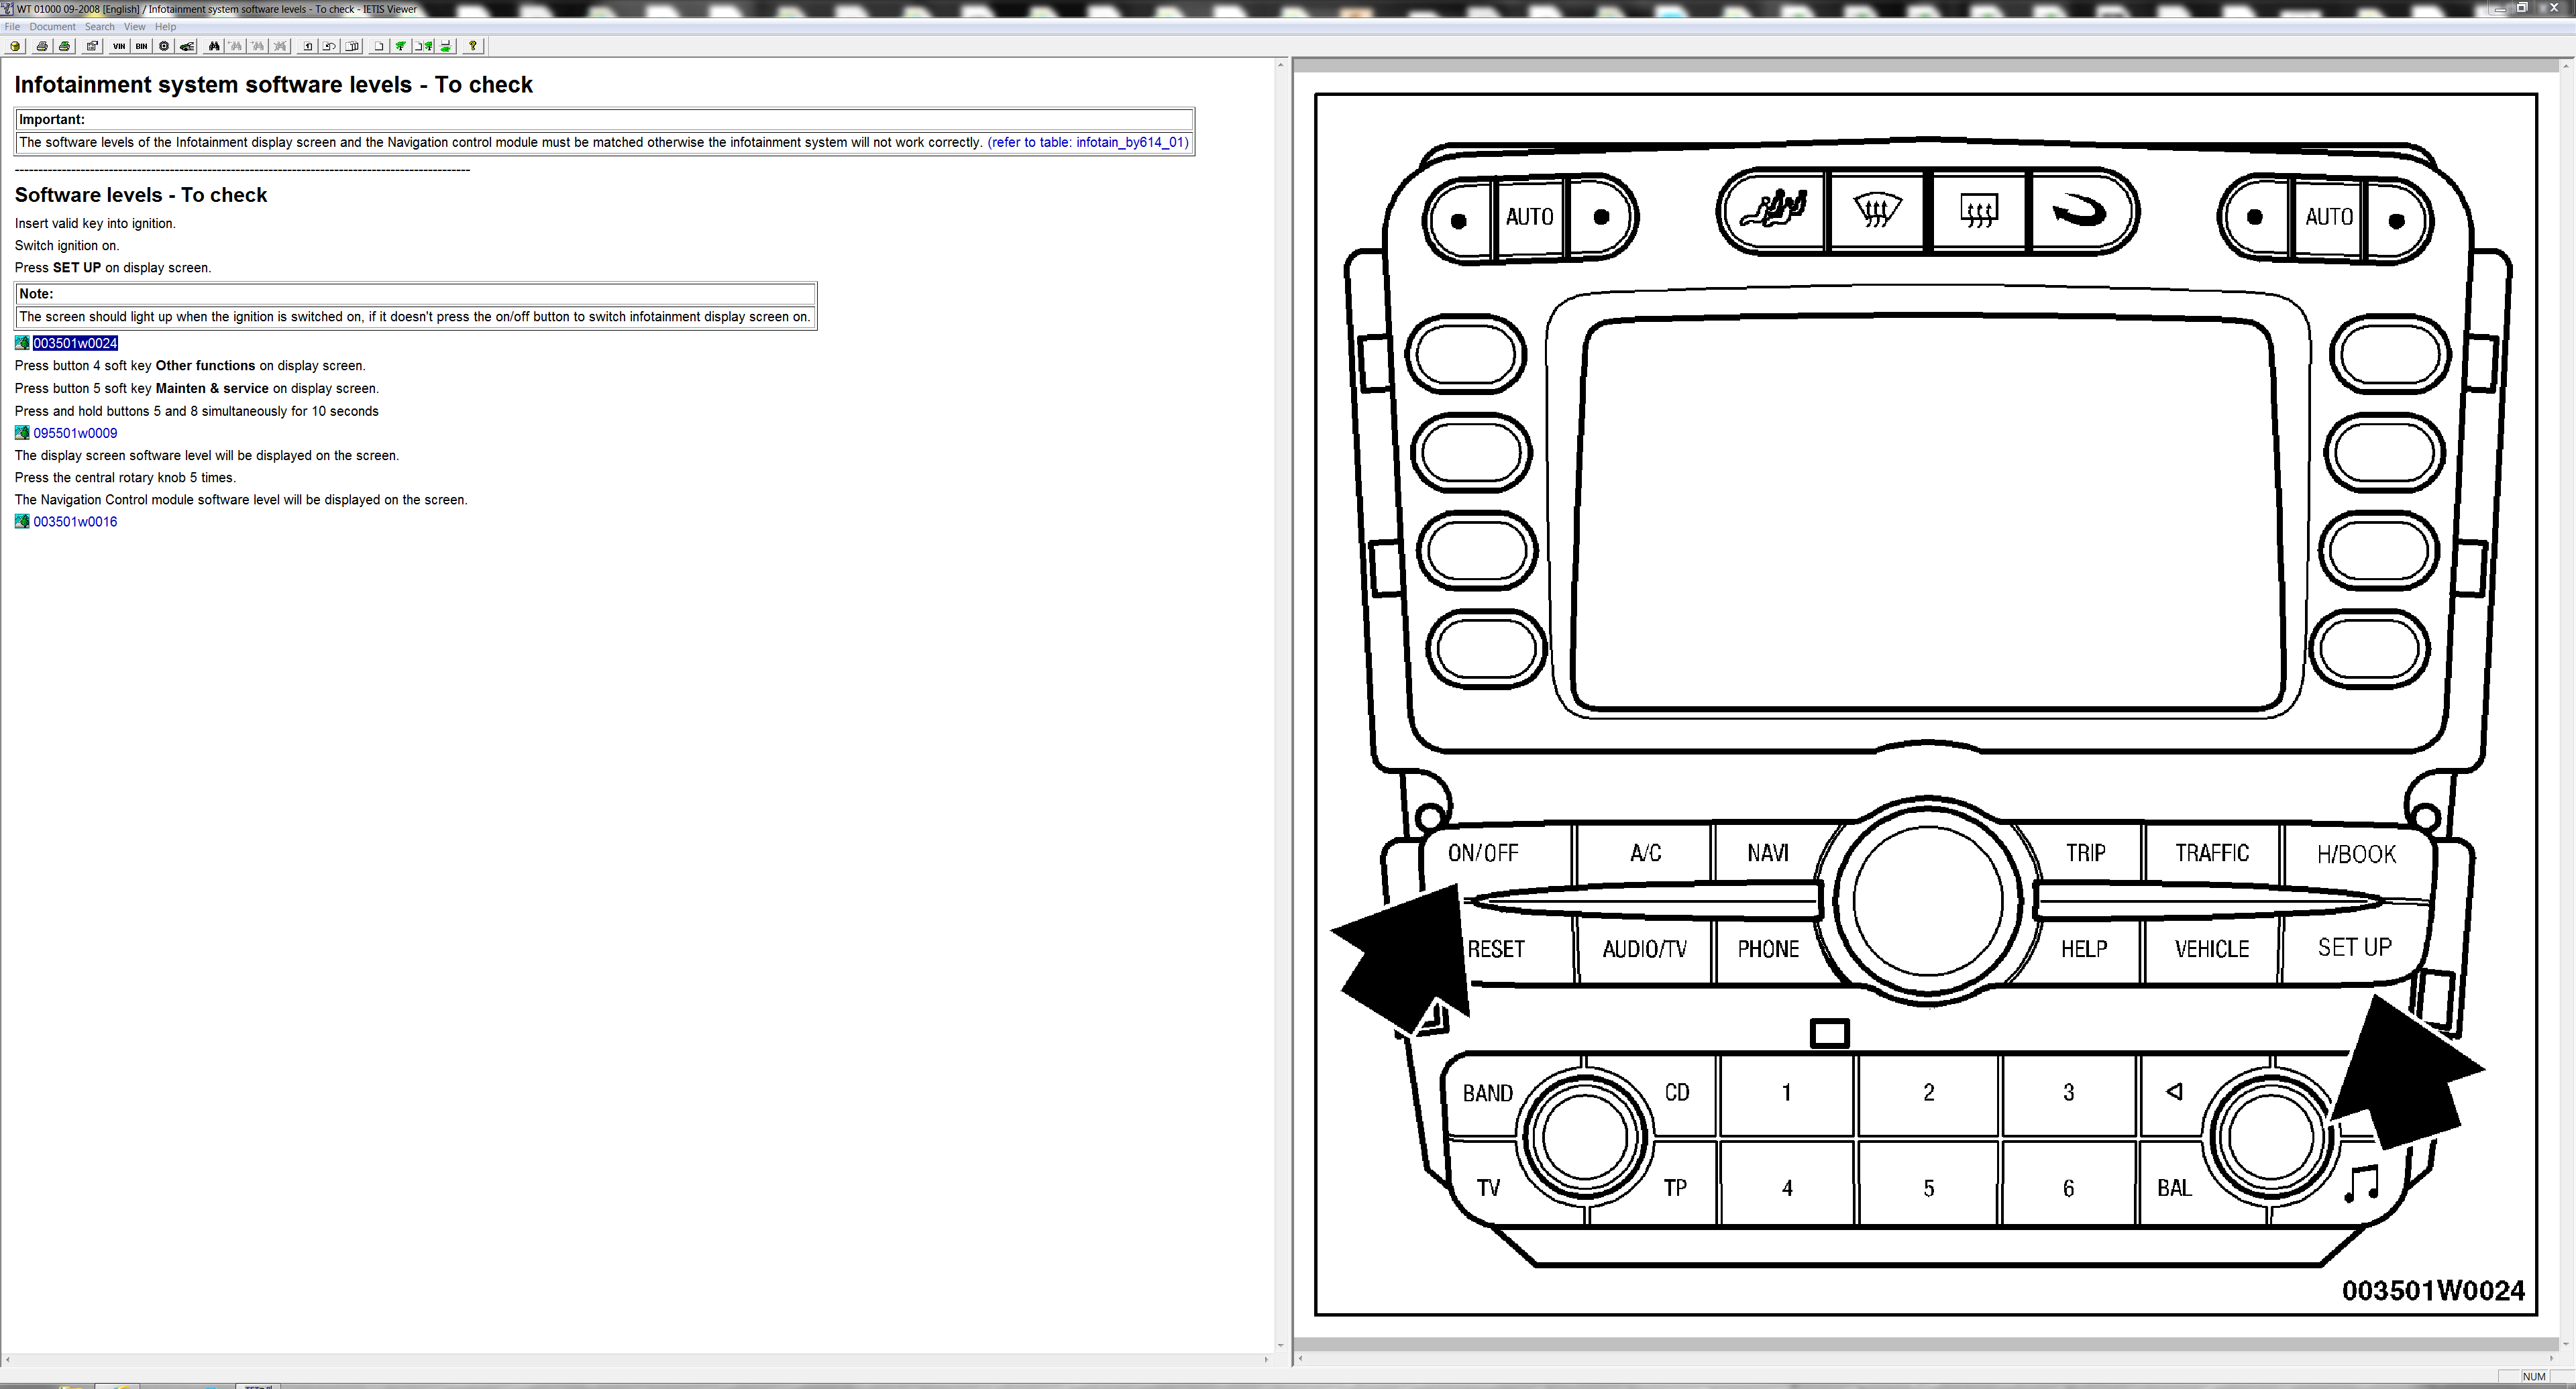
Task: Click the first printer icon
Action: (42, 46)
